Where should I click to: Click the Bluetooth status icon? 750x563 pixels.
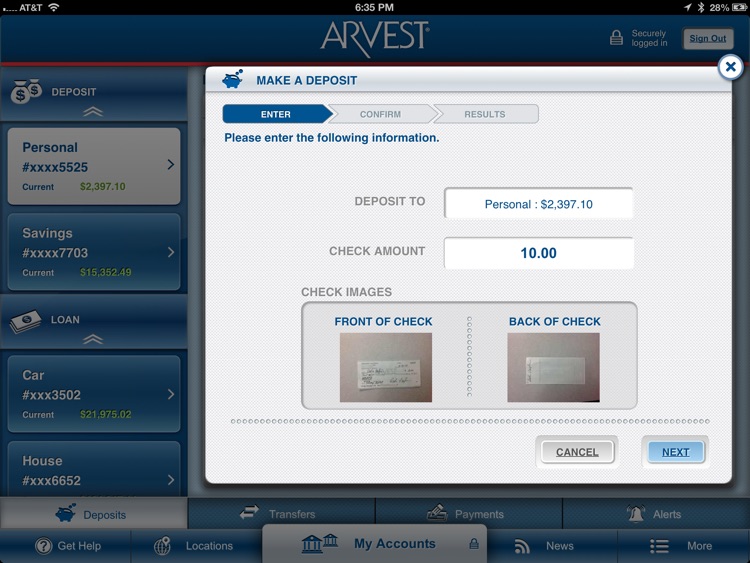[701, 7]
